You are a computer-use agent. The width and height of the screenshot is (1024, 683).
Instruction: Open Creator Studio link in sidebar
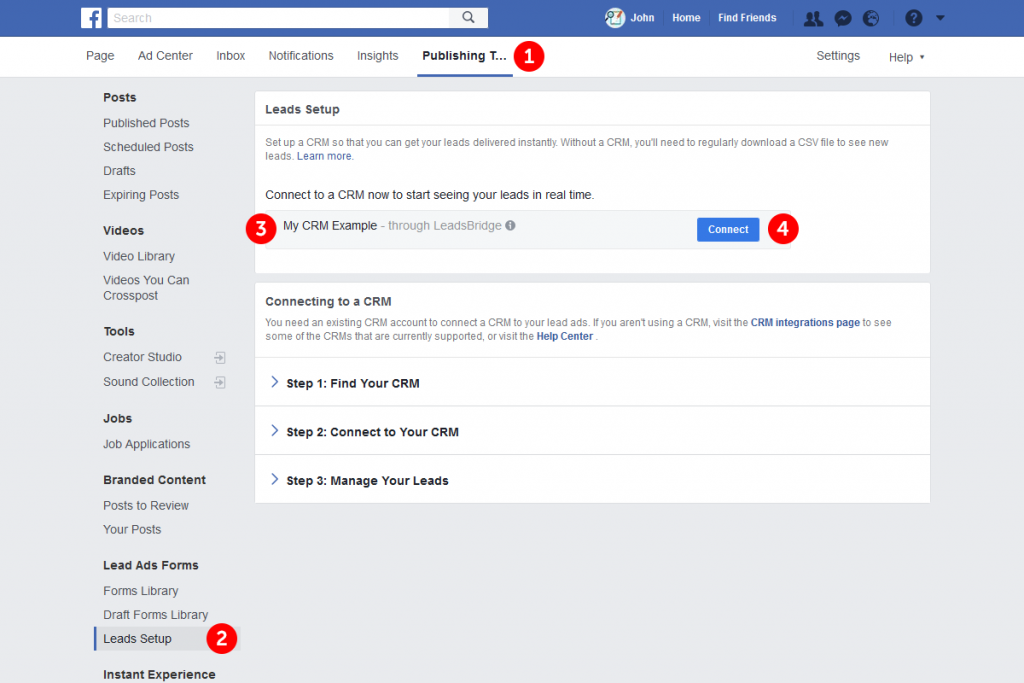[142, 357]
